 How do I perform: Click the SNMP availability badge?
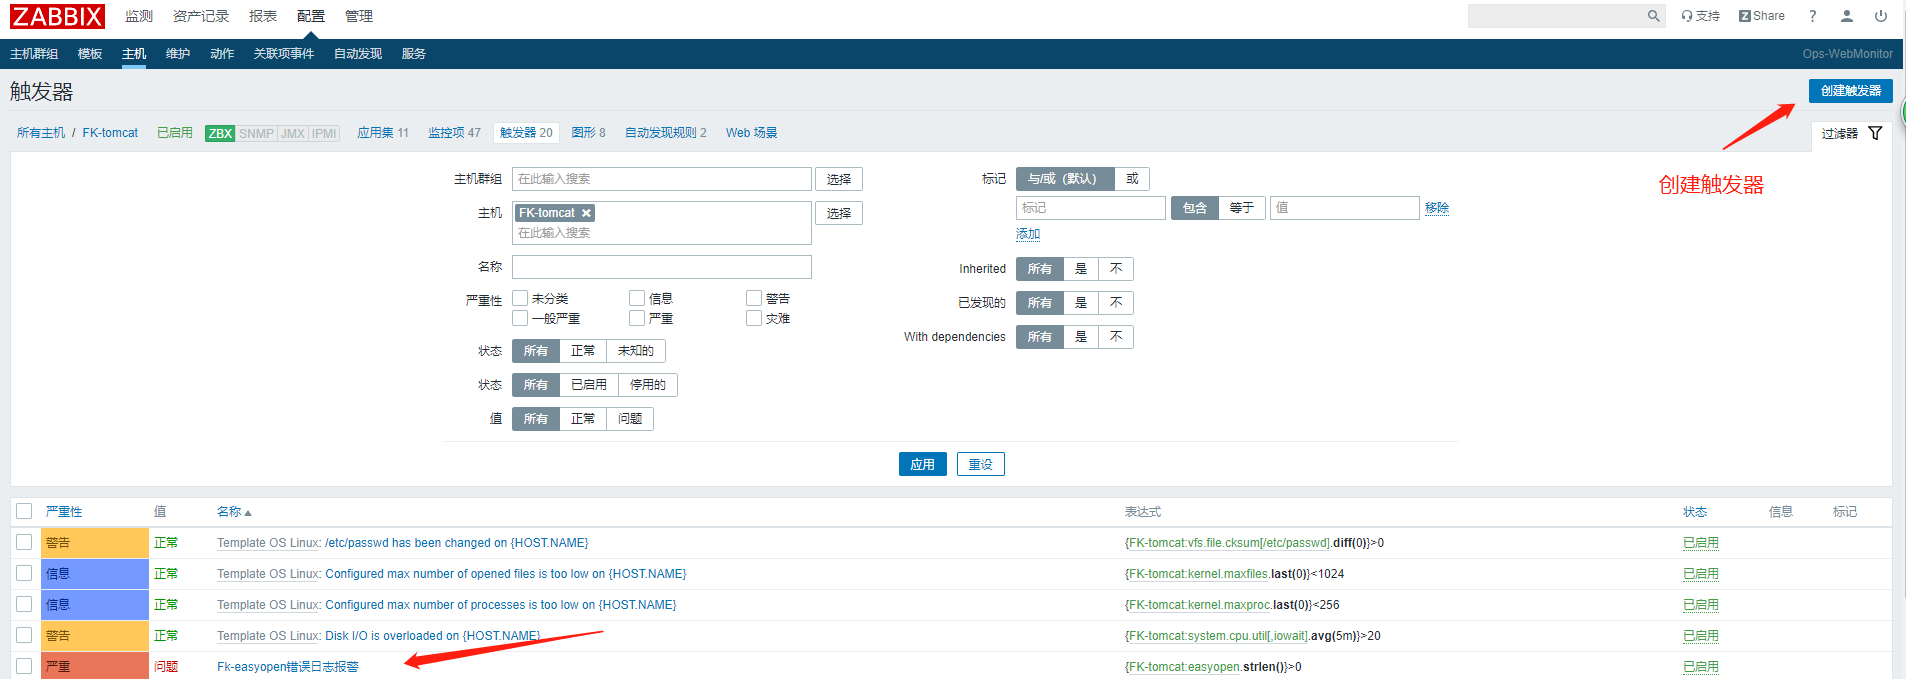pos(256,133)
